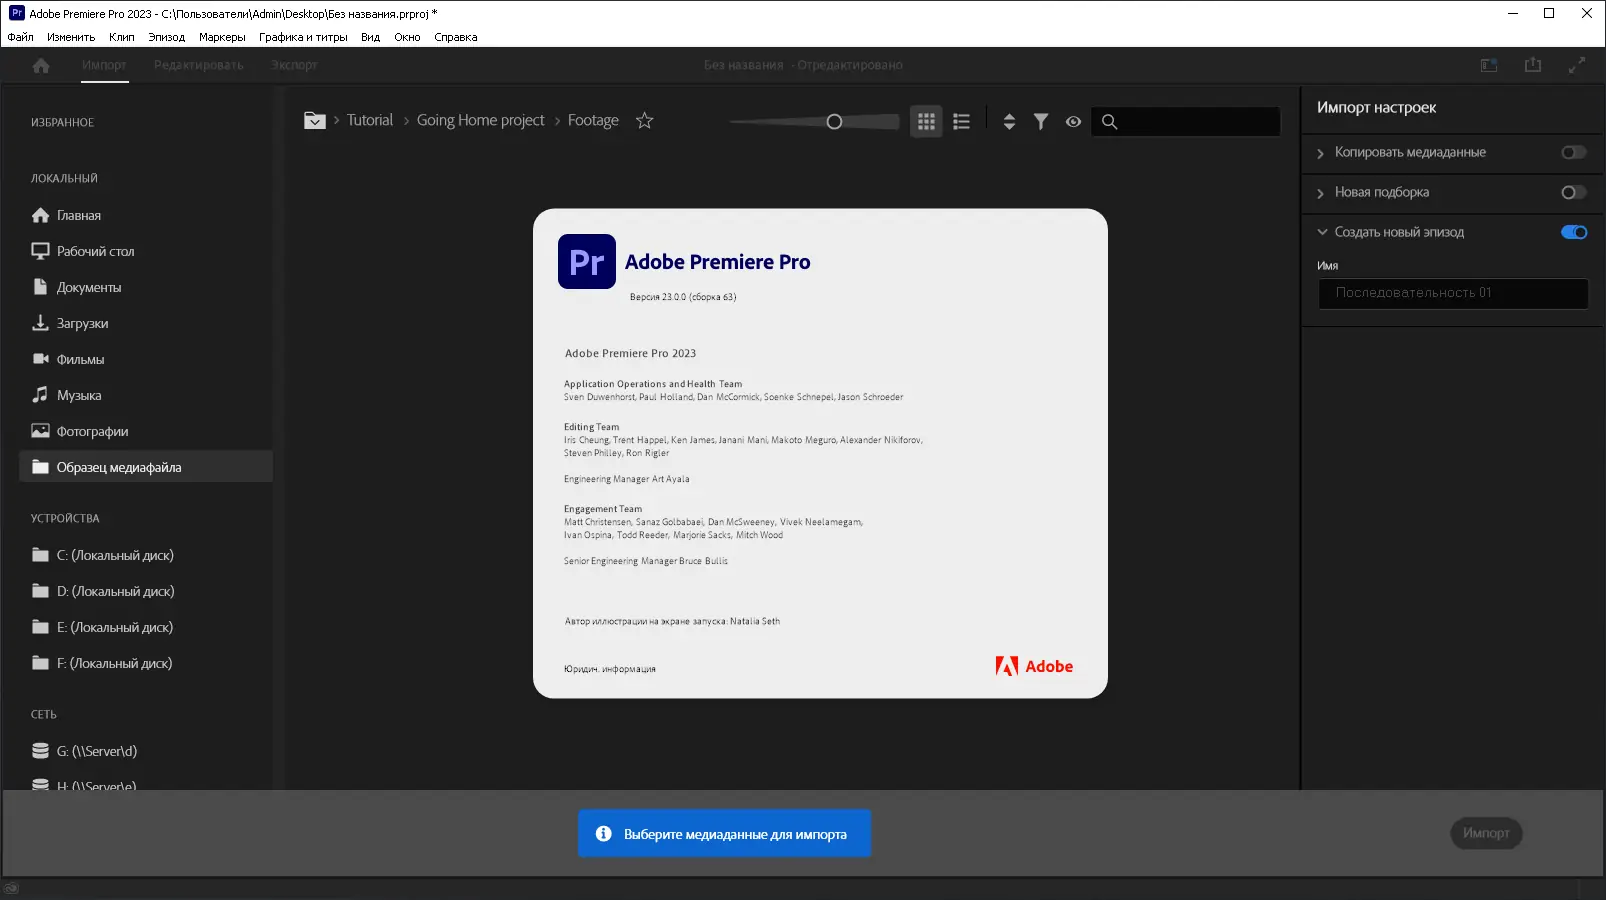Viewport: 1606px width, 900px height.
Task: Click the Pr logo in the About dialog
Action: point(587,261)
